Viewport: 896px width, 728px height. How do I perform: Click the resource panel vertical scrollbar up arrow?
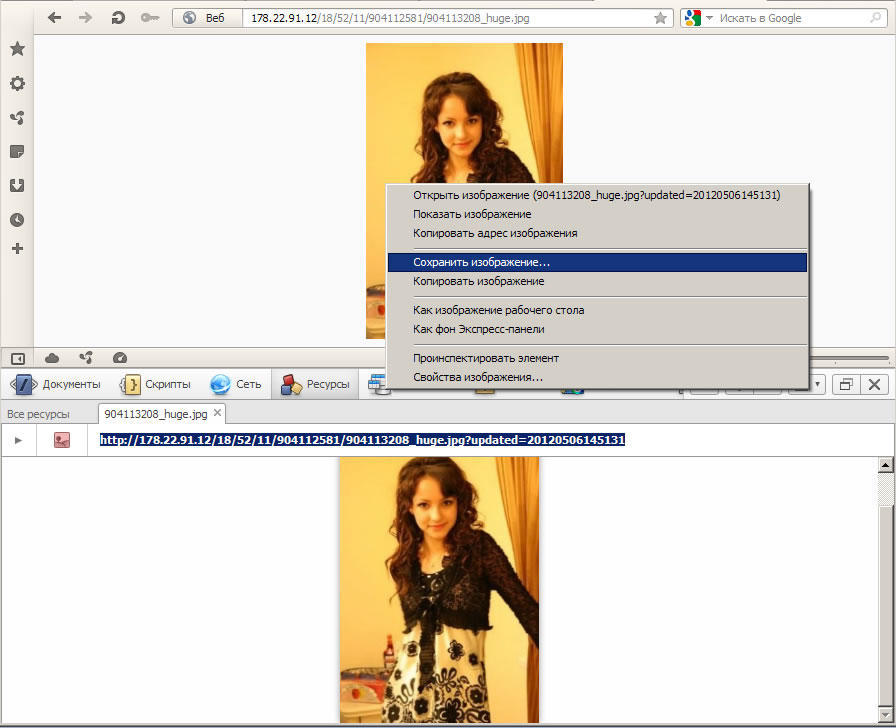tap(885, 465)
